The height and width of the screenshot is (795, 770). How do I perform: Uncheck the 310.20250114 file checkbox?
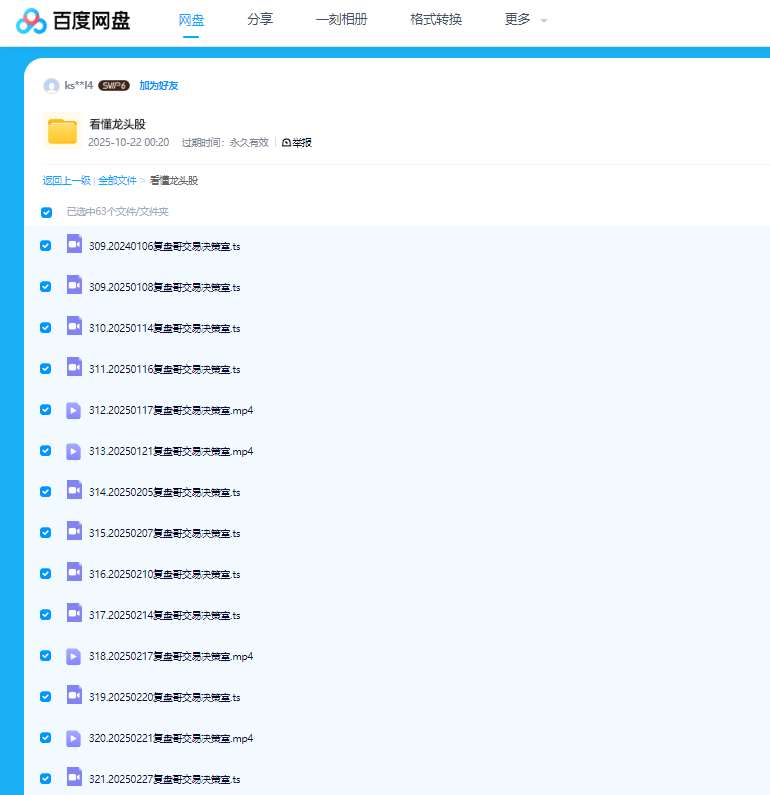(x=46, y=328)
